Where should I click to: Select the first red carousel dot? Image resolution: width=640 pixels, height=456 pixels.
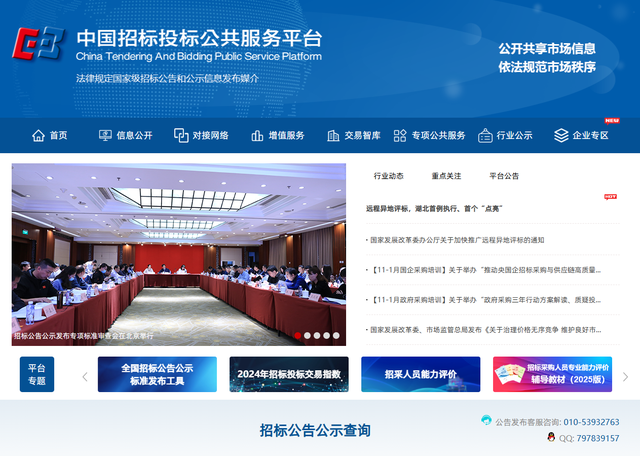[x=298, y=336]
